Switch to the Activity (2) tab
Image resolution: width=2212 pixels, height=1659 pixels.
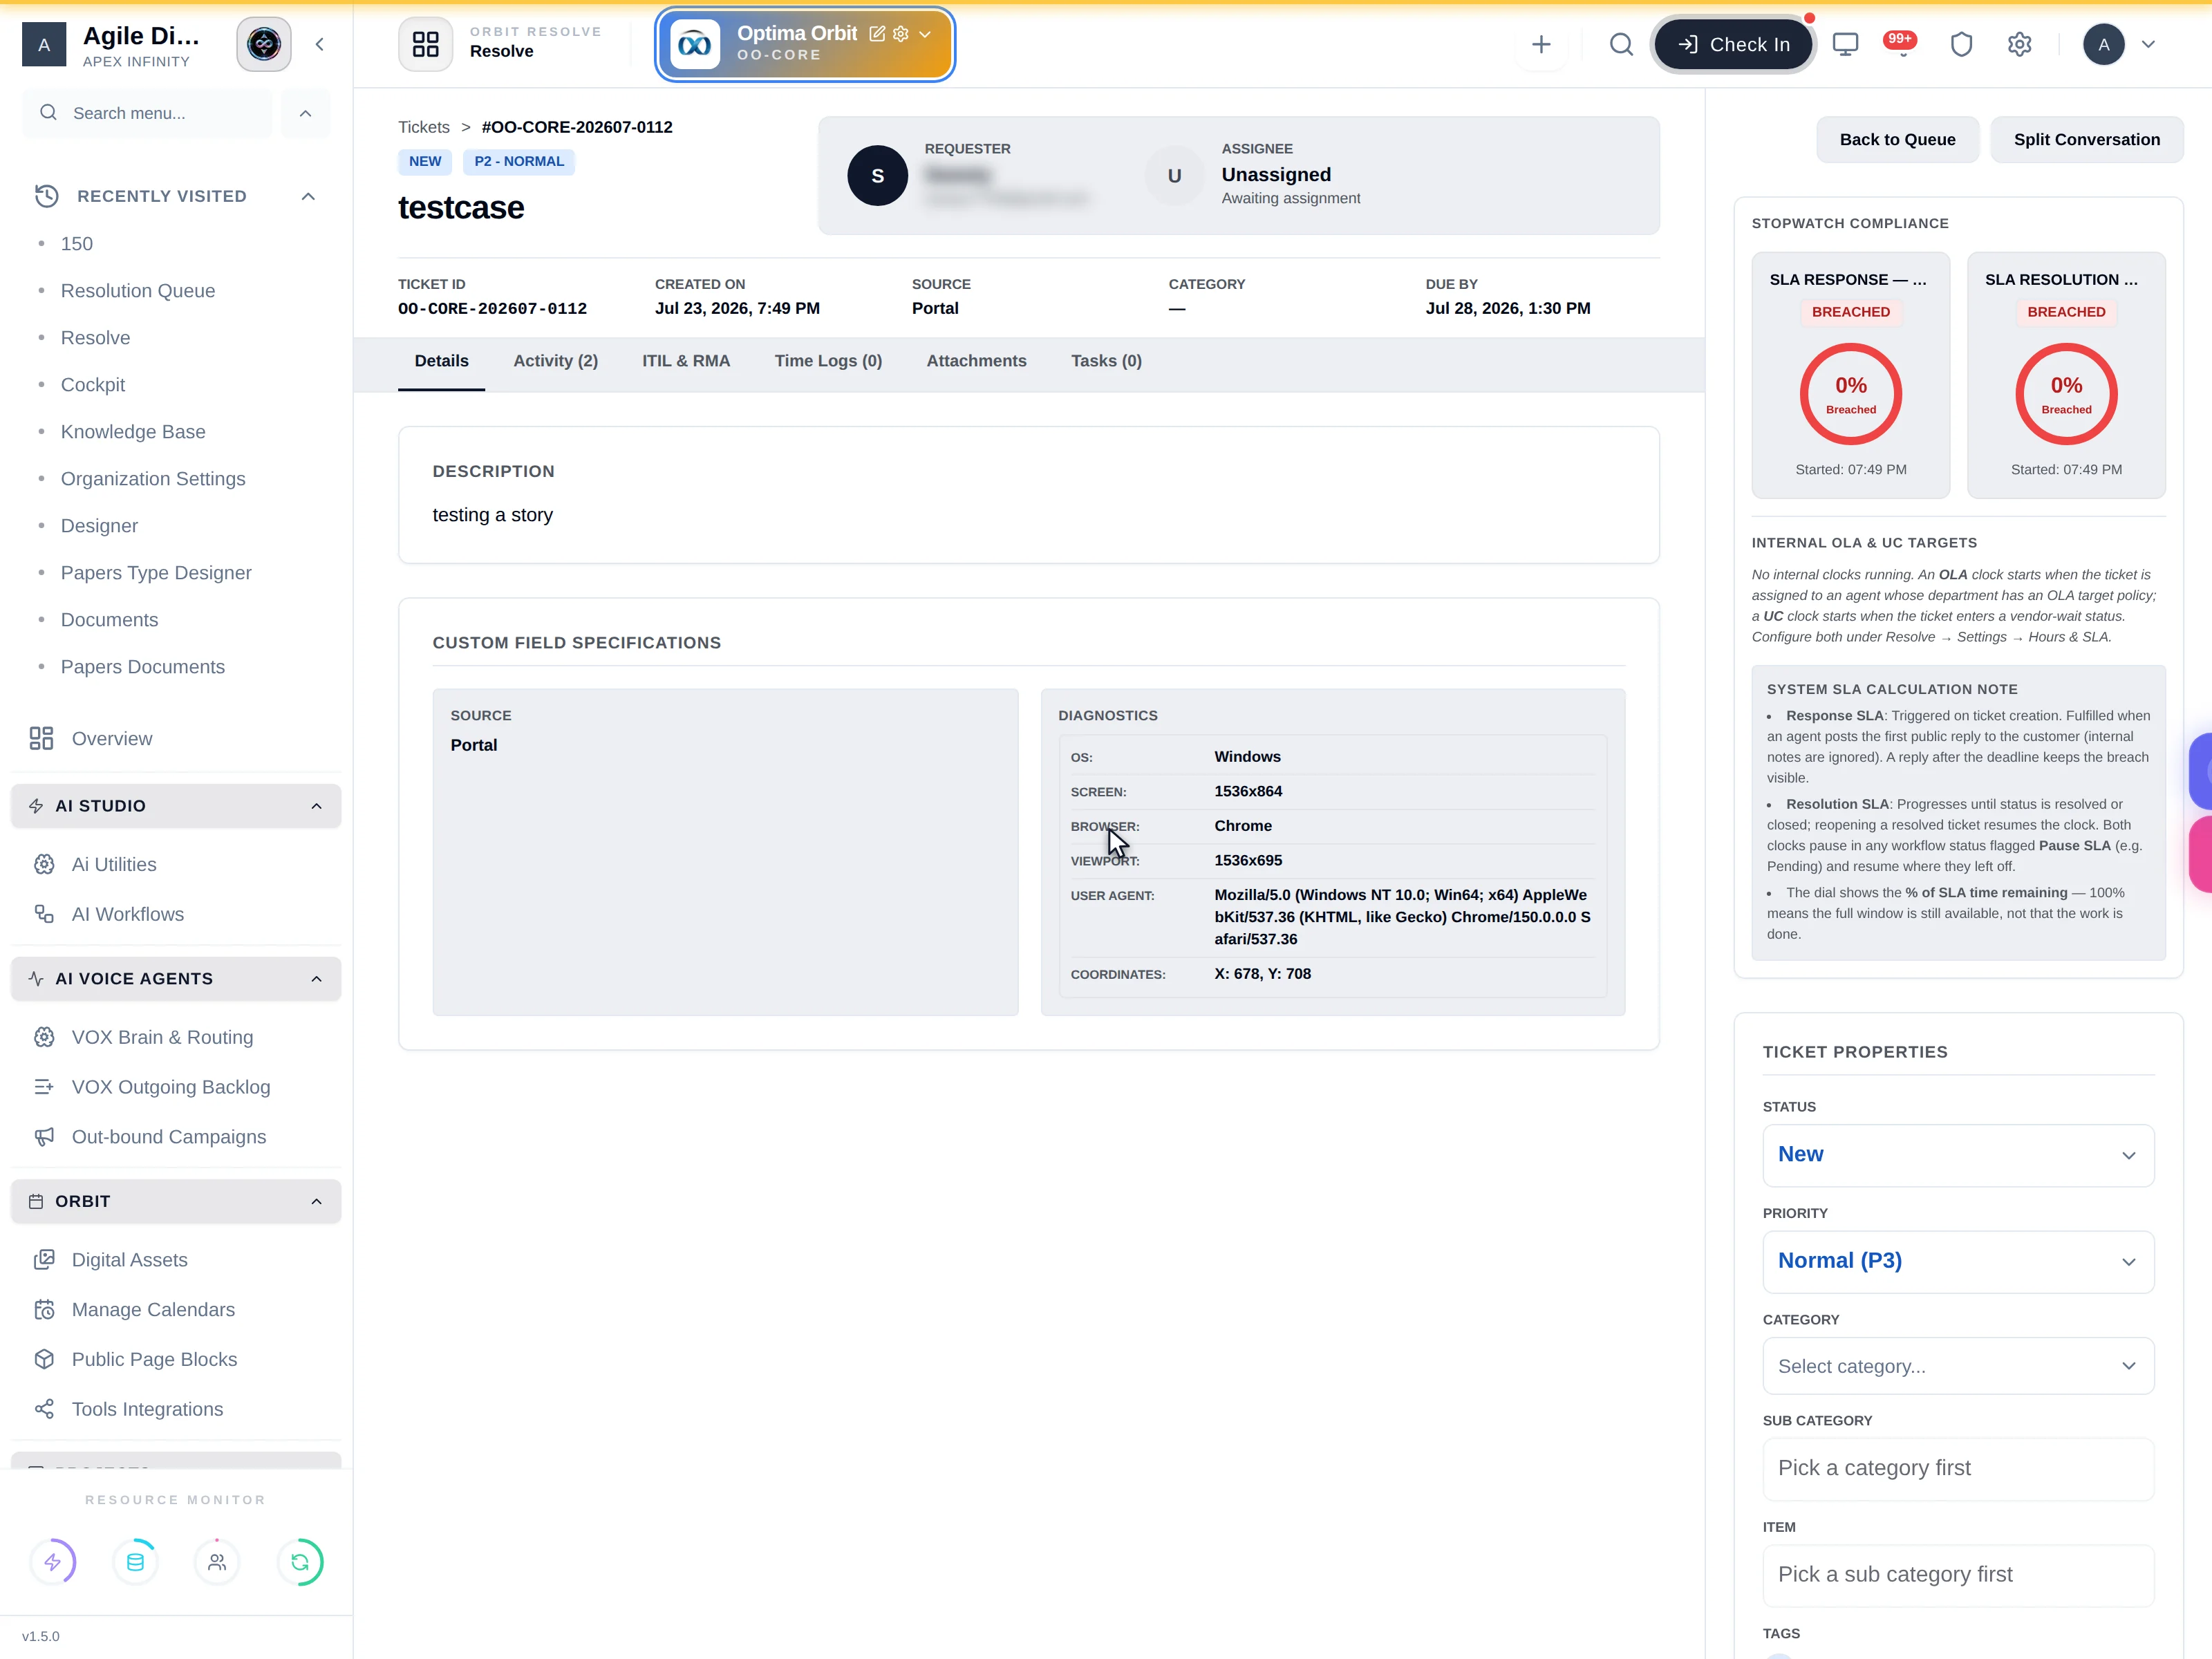tap(555, 362)
